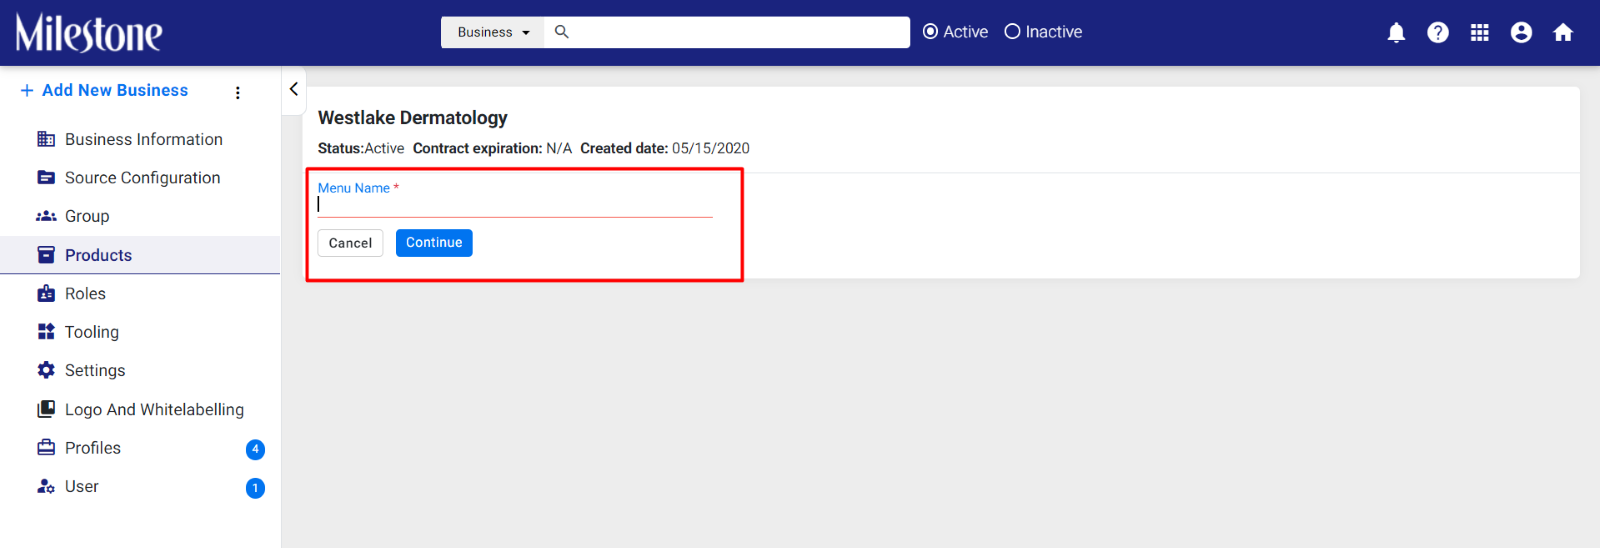Click the Settings gear icon

(46, 370)
